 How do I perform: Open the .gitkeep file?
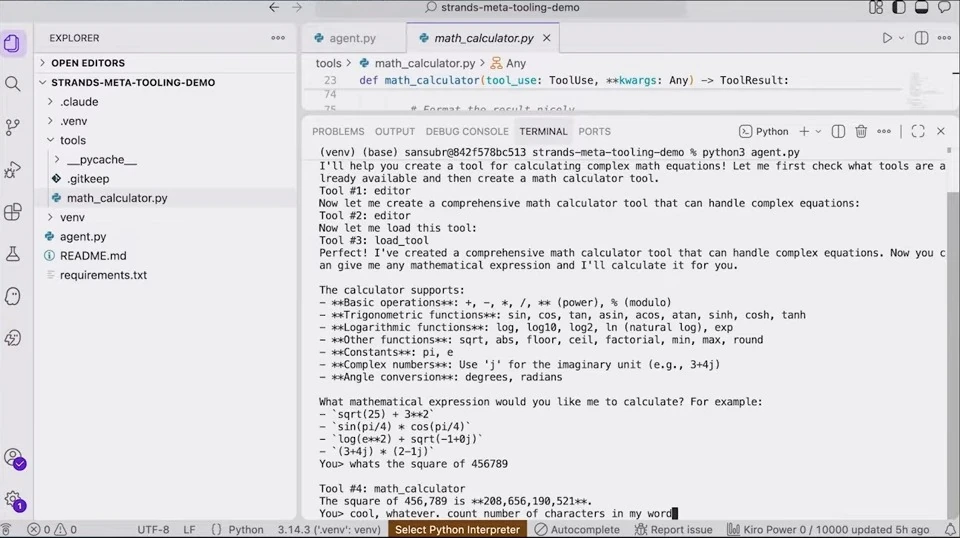165,179
